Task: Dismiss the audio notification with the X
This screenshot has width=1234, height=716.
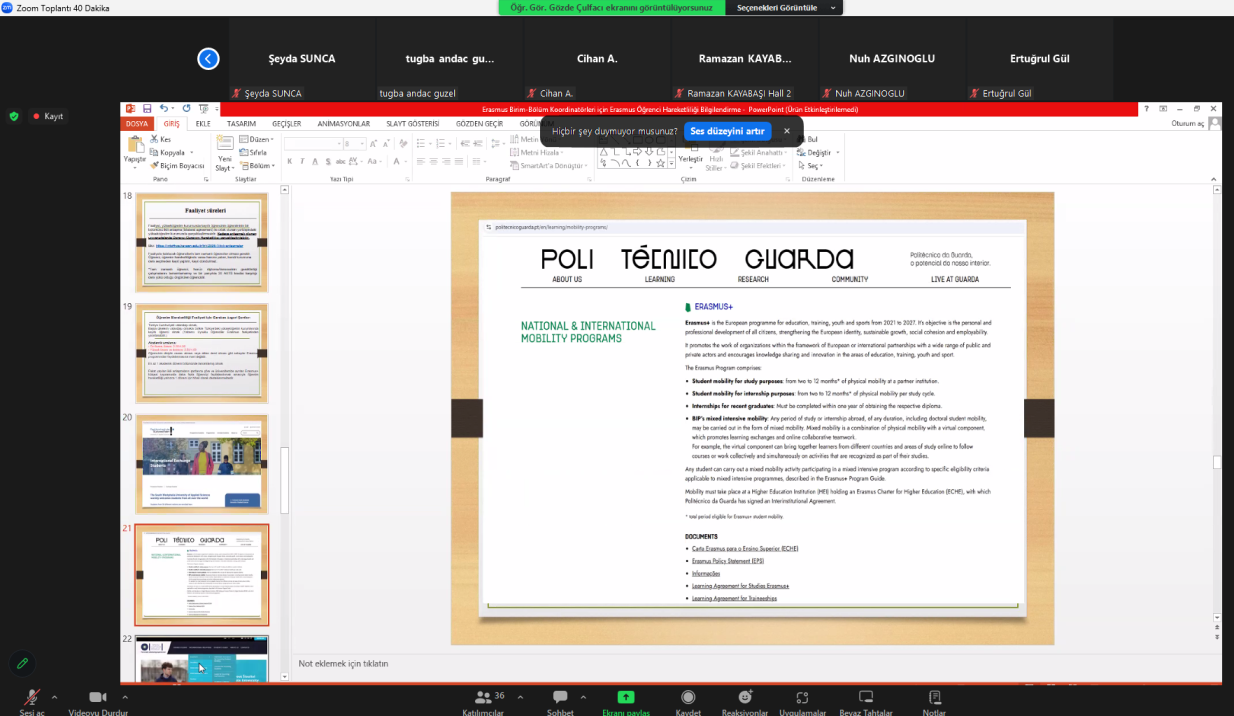Action: pyautogui.click(x=786, y=131)
